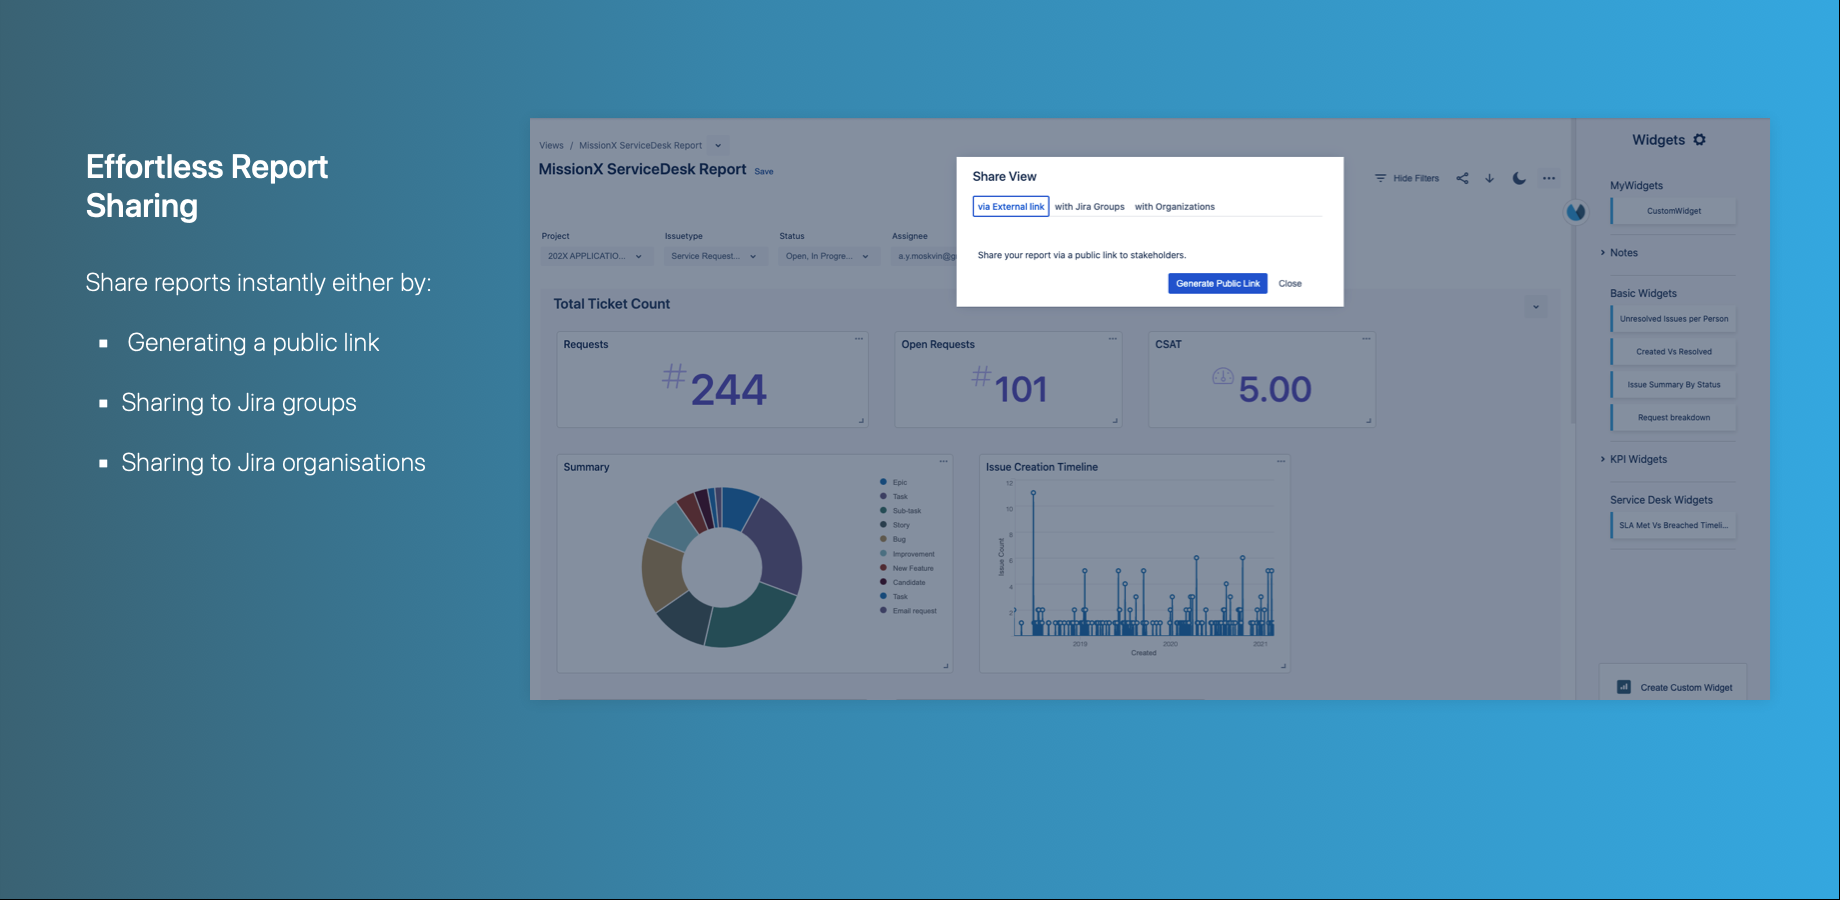Select Issue Summary By Status widget

[1673, 385]
